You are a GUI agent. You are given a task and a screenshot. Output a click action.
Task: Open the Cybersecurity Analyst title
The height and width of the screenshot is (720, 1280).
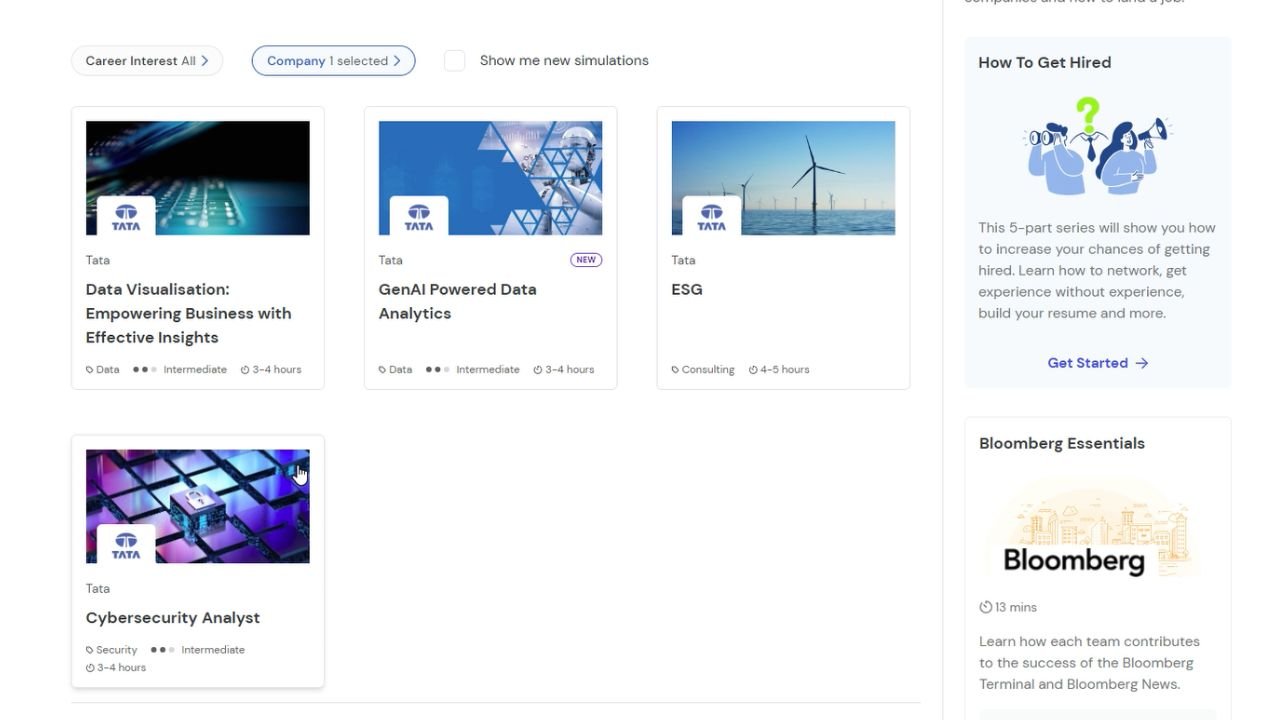coord(173,618)
